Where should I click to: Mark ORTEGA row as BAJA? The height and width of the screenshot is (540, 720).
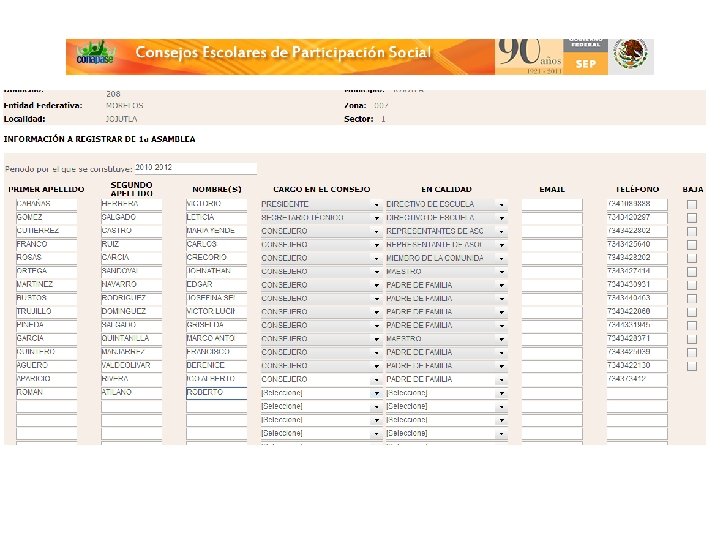[692, 272]
